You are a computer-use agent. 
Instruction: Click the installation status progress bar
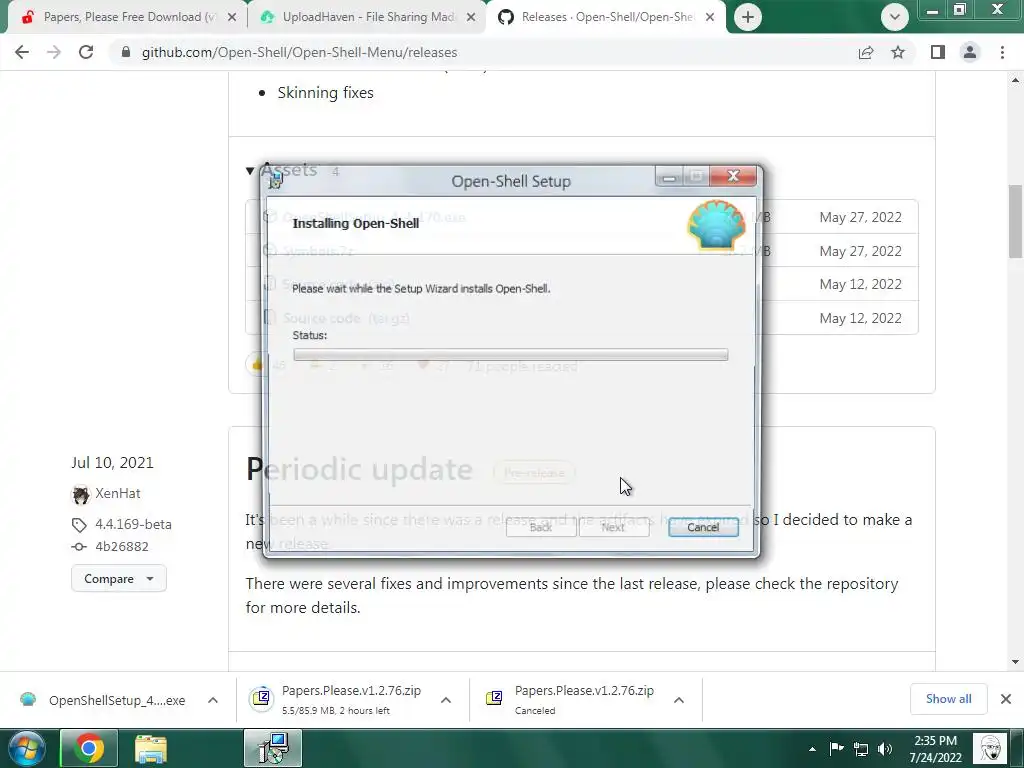click(x=511, y=355)
